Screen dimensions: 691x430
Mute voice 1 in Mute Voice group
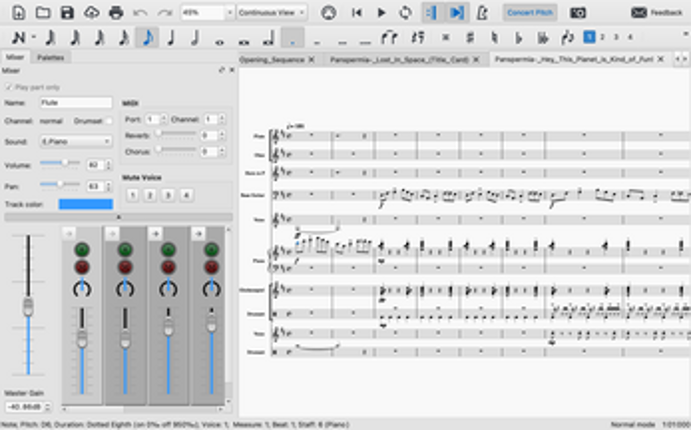[132, 195]
